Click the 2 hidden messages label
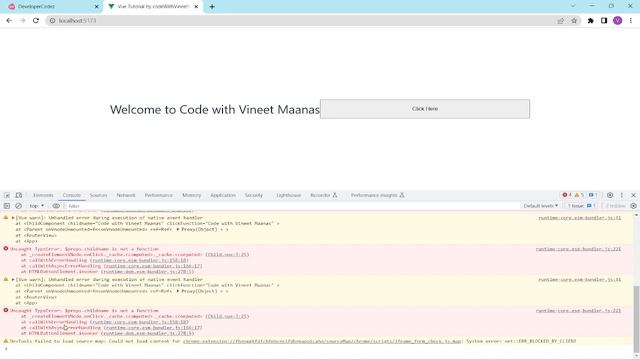640x360 pixels. (615, 206)
